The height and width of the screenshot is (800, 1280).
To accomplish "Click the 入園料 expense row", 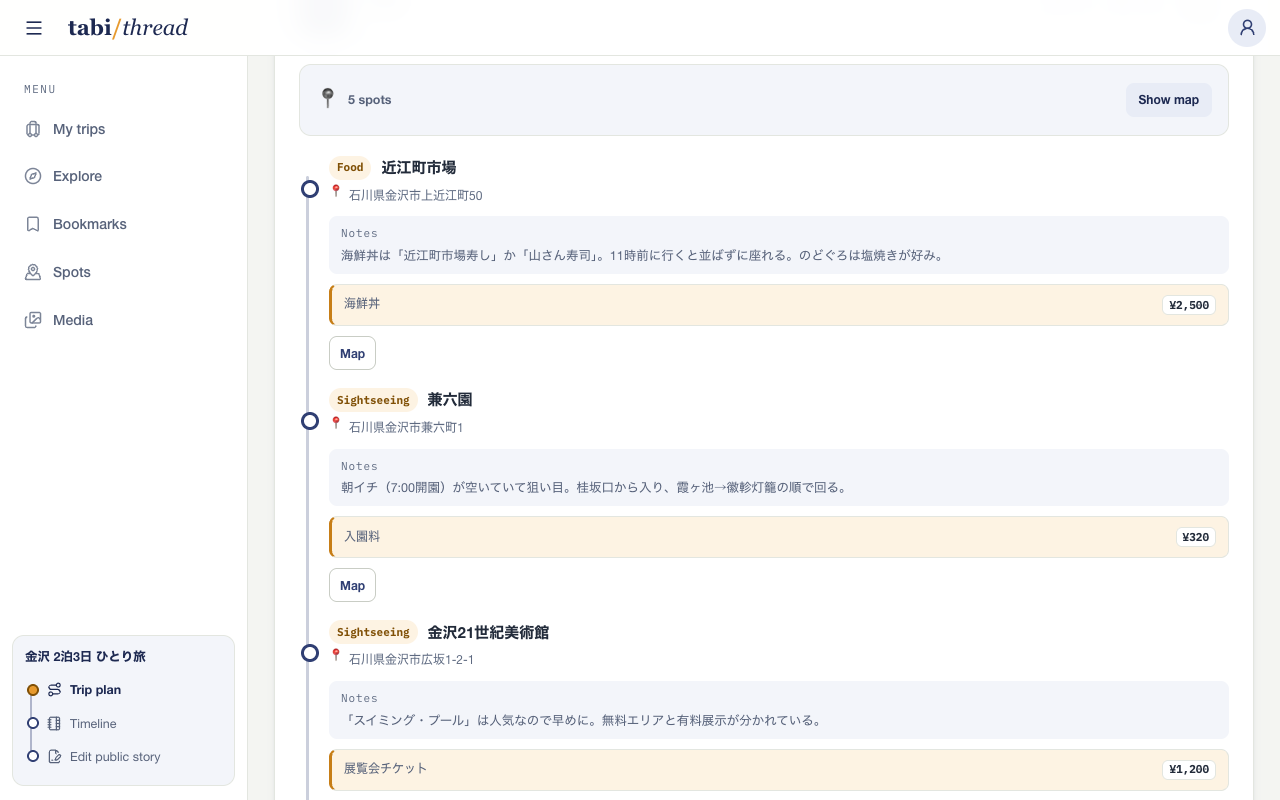I will [778, 537].
